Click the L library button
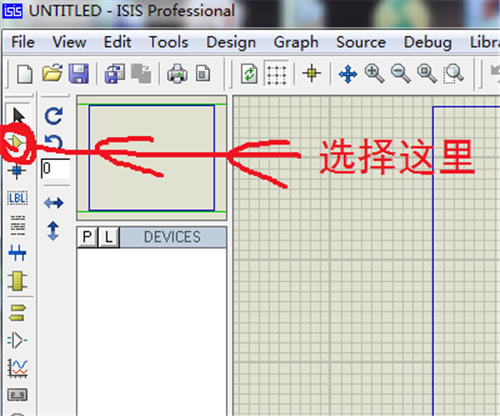This screenshot has height=416, width=500. coord(108,237)
